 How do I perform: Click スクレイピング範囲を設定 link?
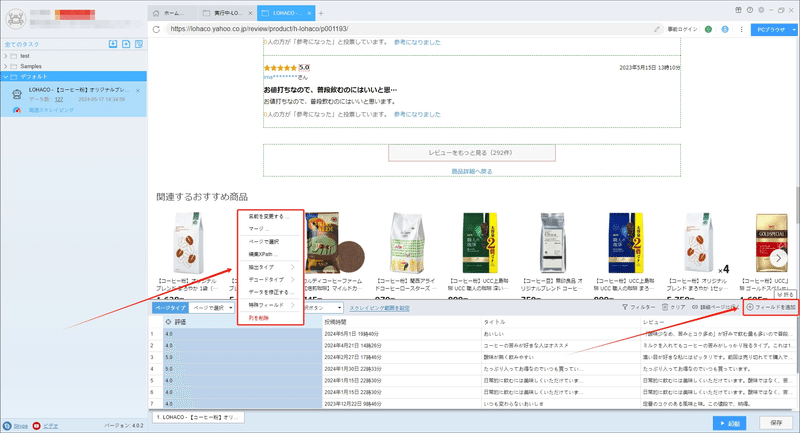(379, 308)
